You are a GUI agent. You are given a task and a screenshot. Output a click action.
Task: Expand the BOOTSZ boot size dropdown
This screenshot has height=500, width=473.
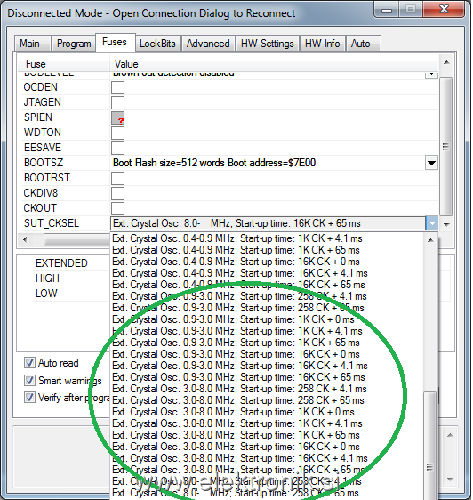click(432, 163)
